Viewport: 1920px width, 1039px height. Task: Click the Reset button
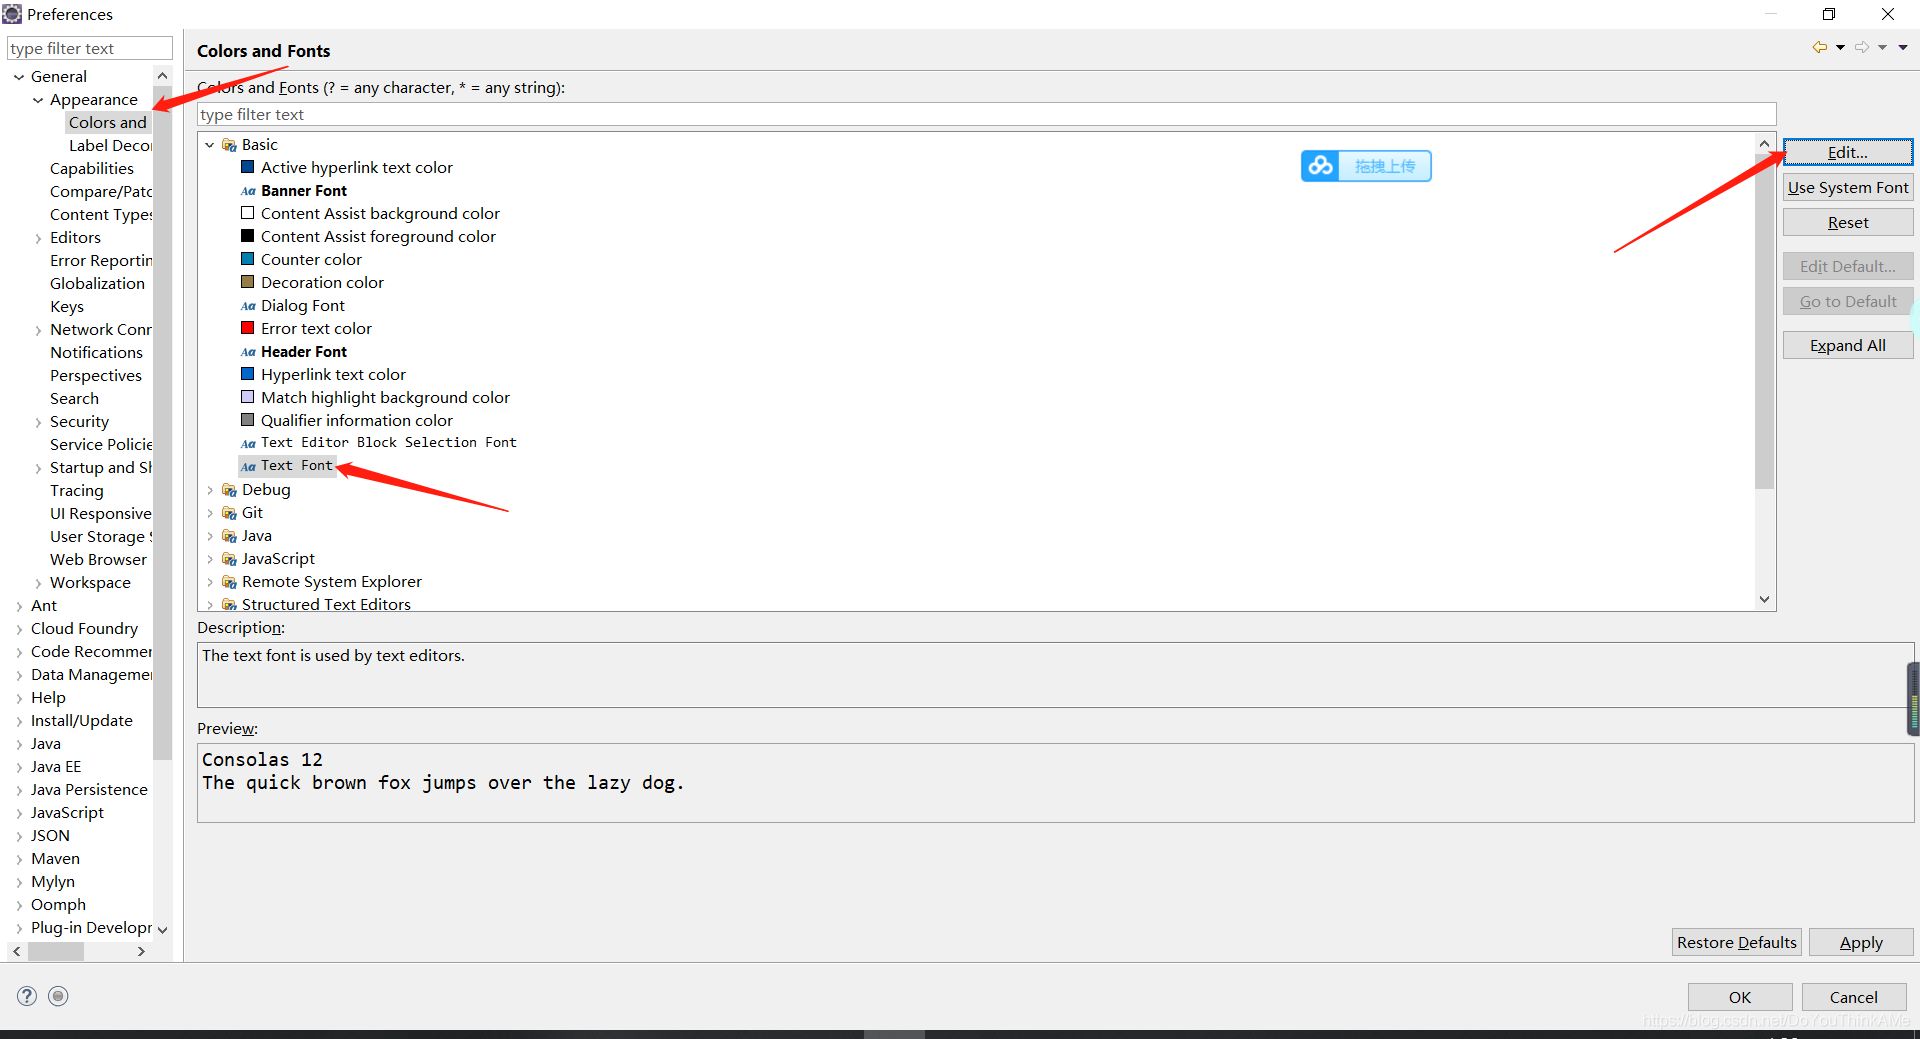pos(1847,222)
